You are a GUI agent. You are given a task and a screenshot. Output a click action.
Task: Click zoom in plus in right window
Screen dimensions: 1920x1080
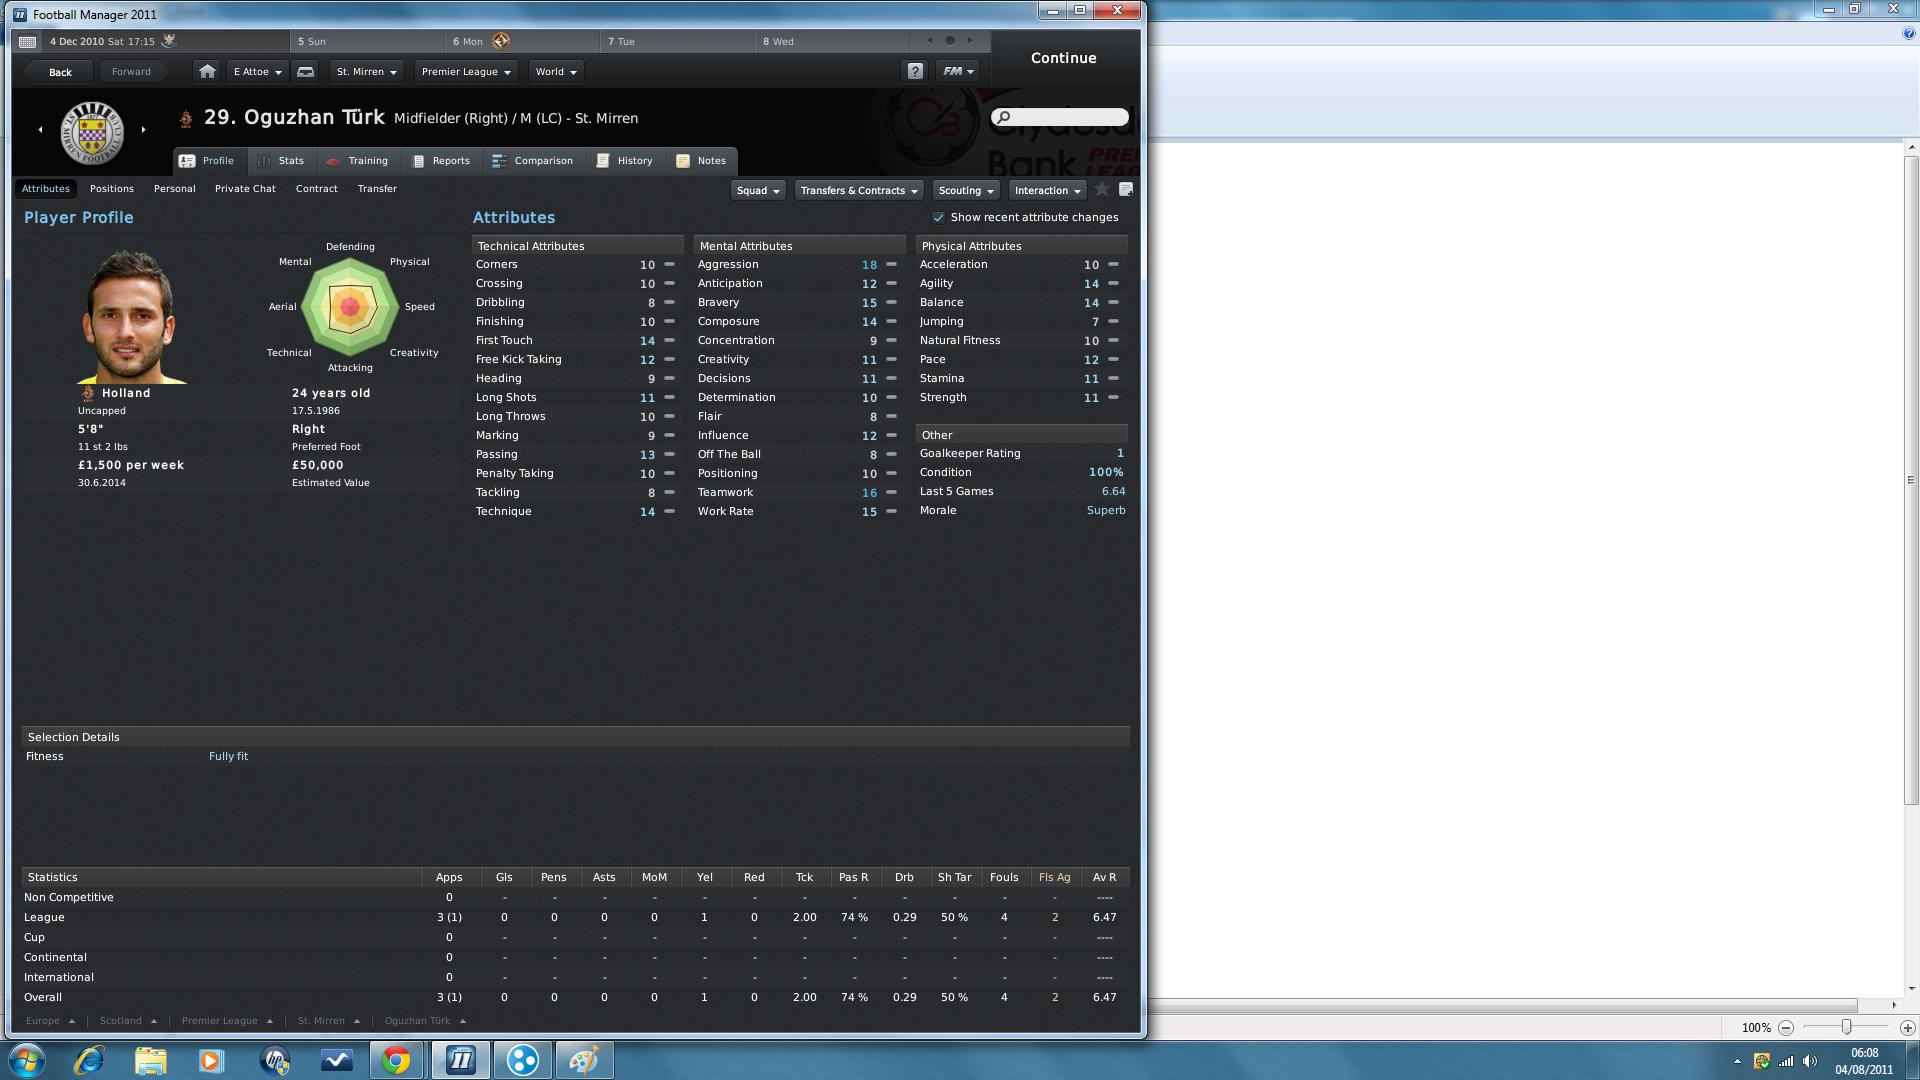(x=1907, y=1027)
